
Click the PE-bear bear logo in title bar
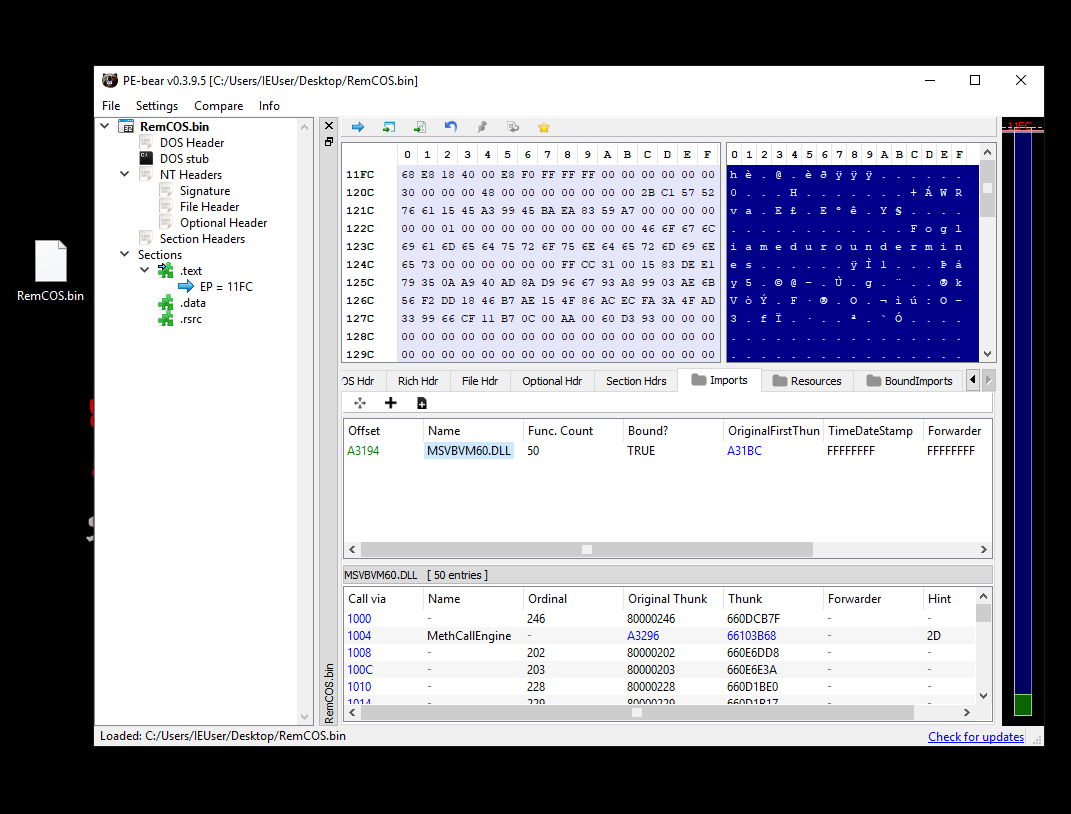110,81
